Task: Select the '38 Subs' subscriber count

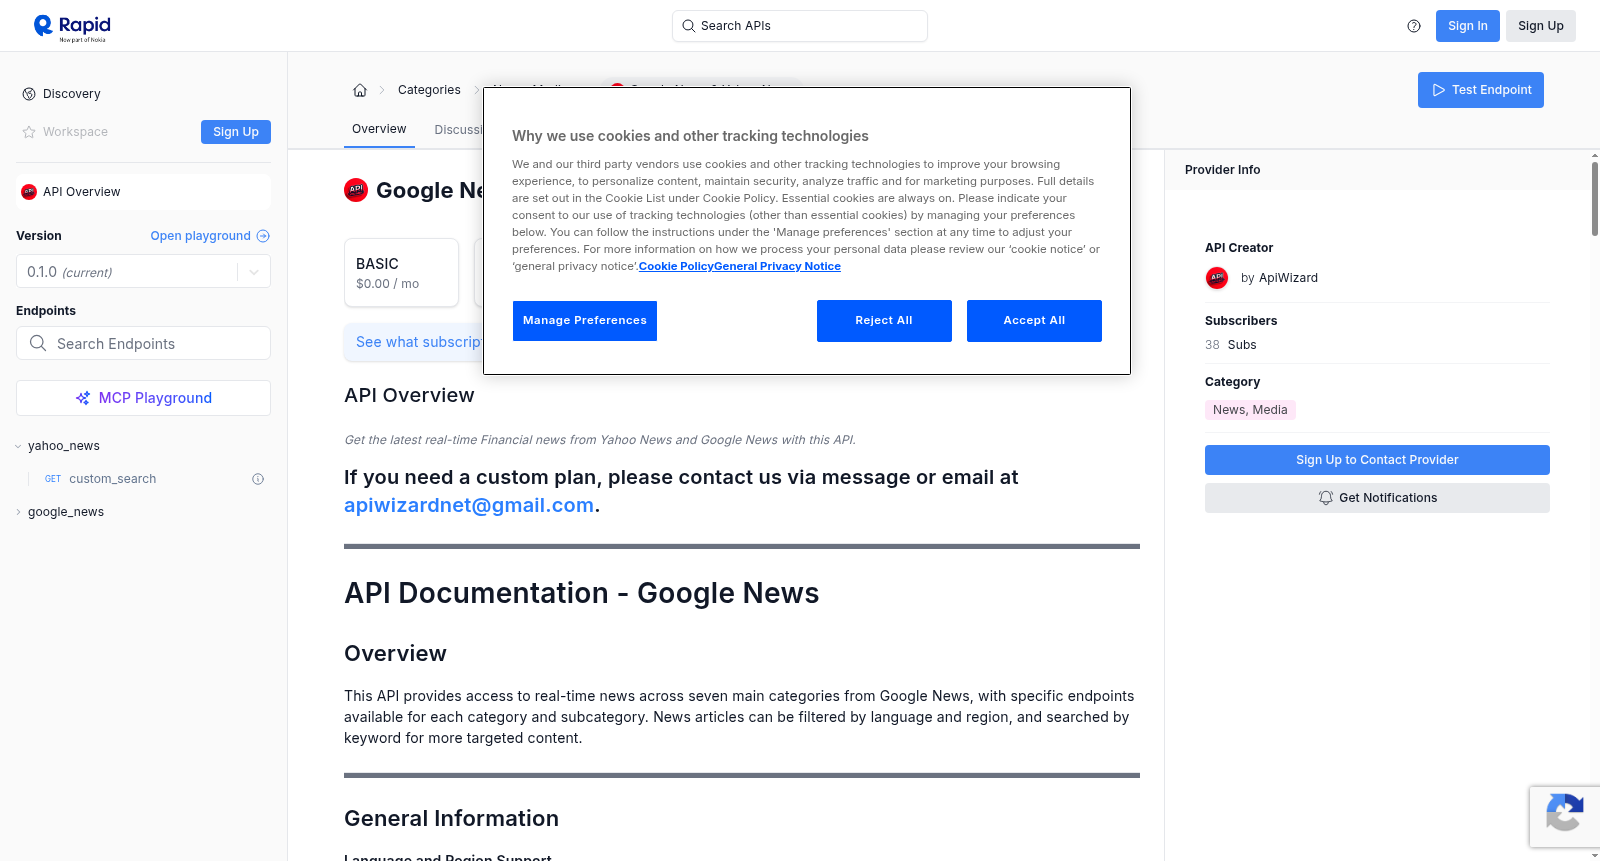Action: click(1231, 345)
